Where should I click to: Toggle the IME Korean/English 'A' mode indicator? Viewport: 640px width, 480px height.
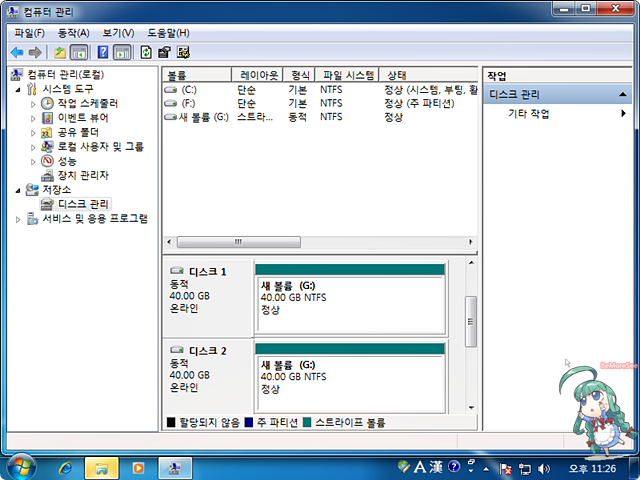[421, 467]
